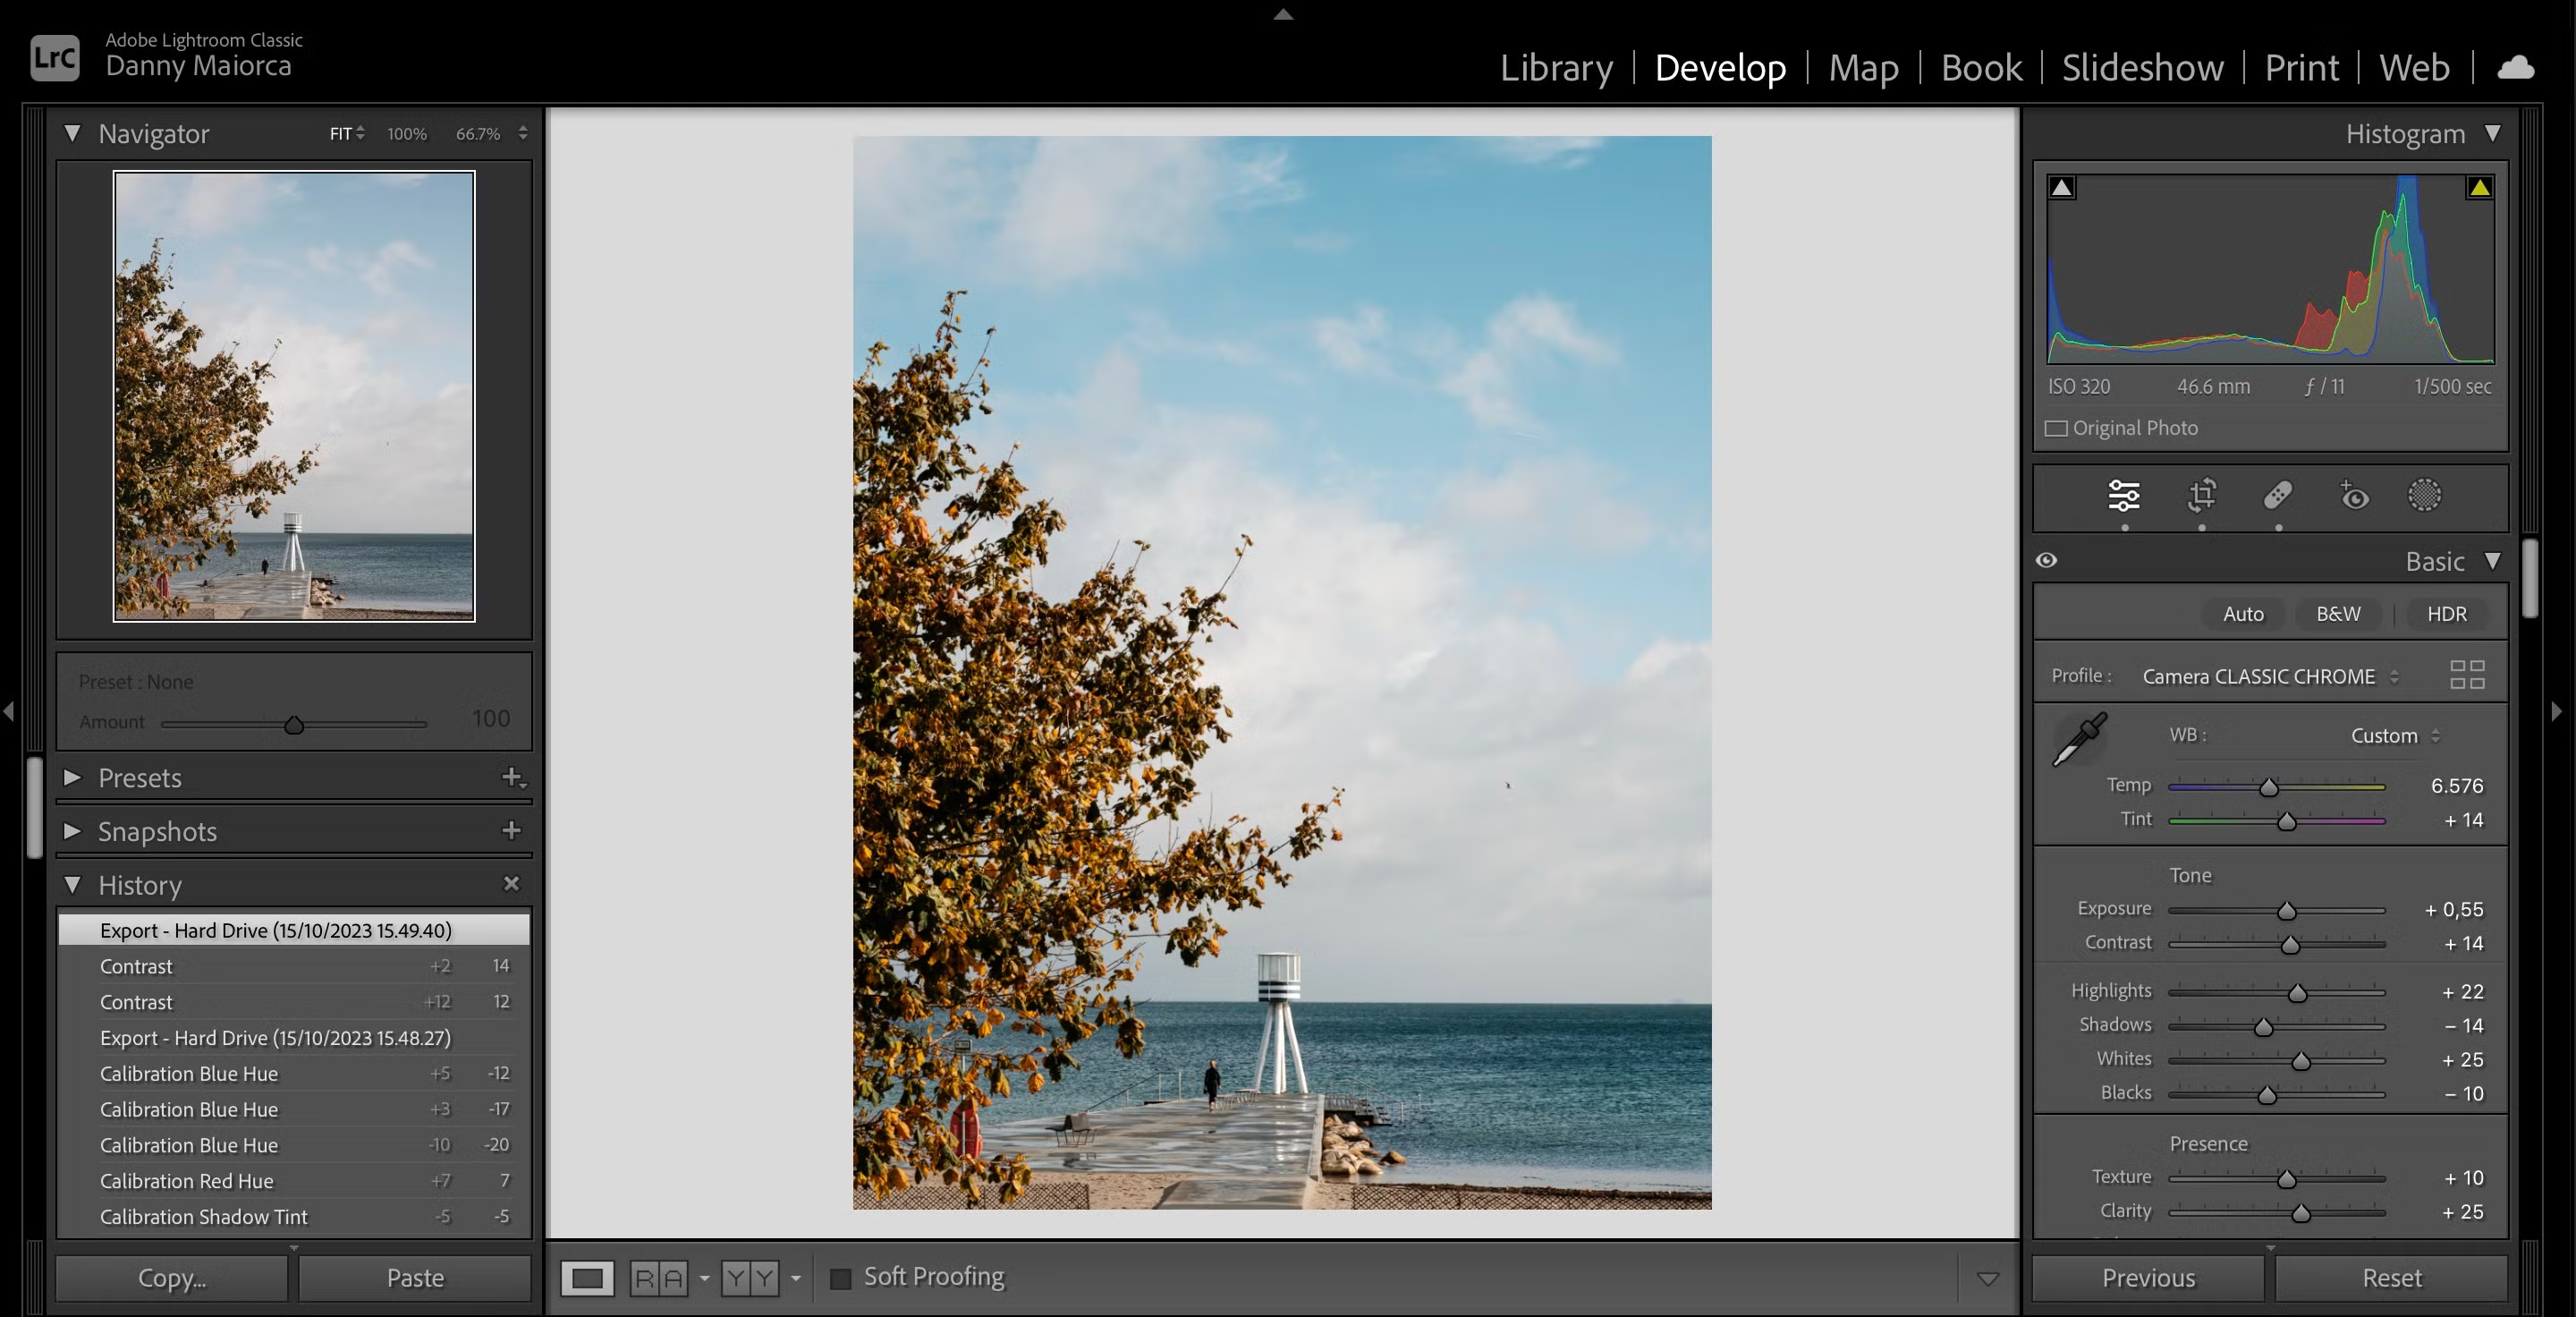The height and width of the screenshot is (1317, 2576).
Task: Switch to the Library module
Action: tap(1556, 67)
